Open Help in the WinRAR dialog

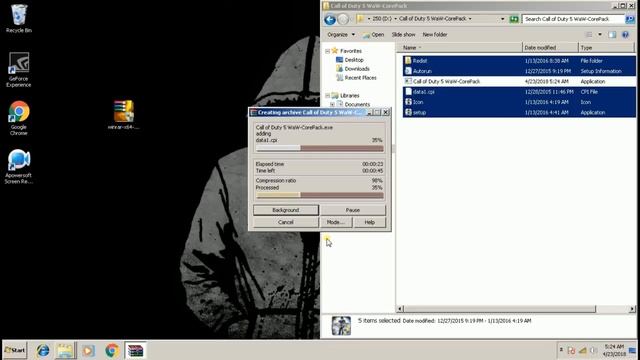pos(369,222)
